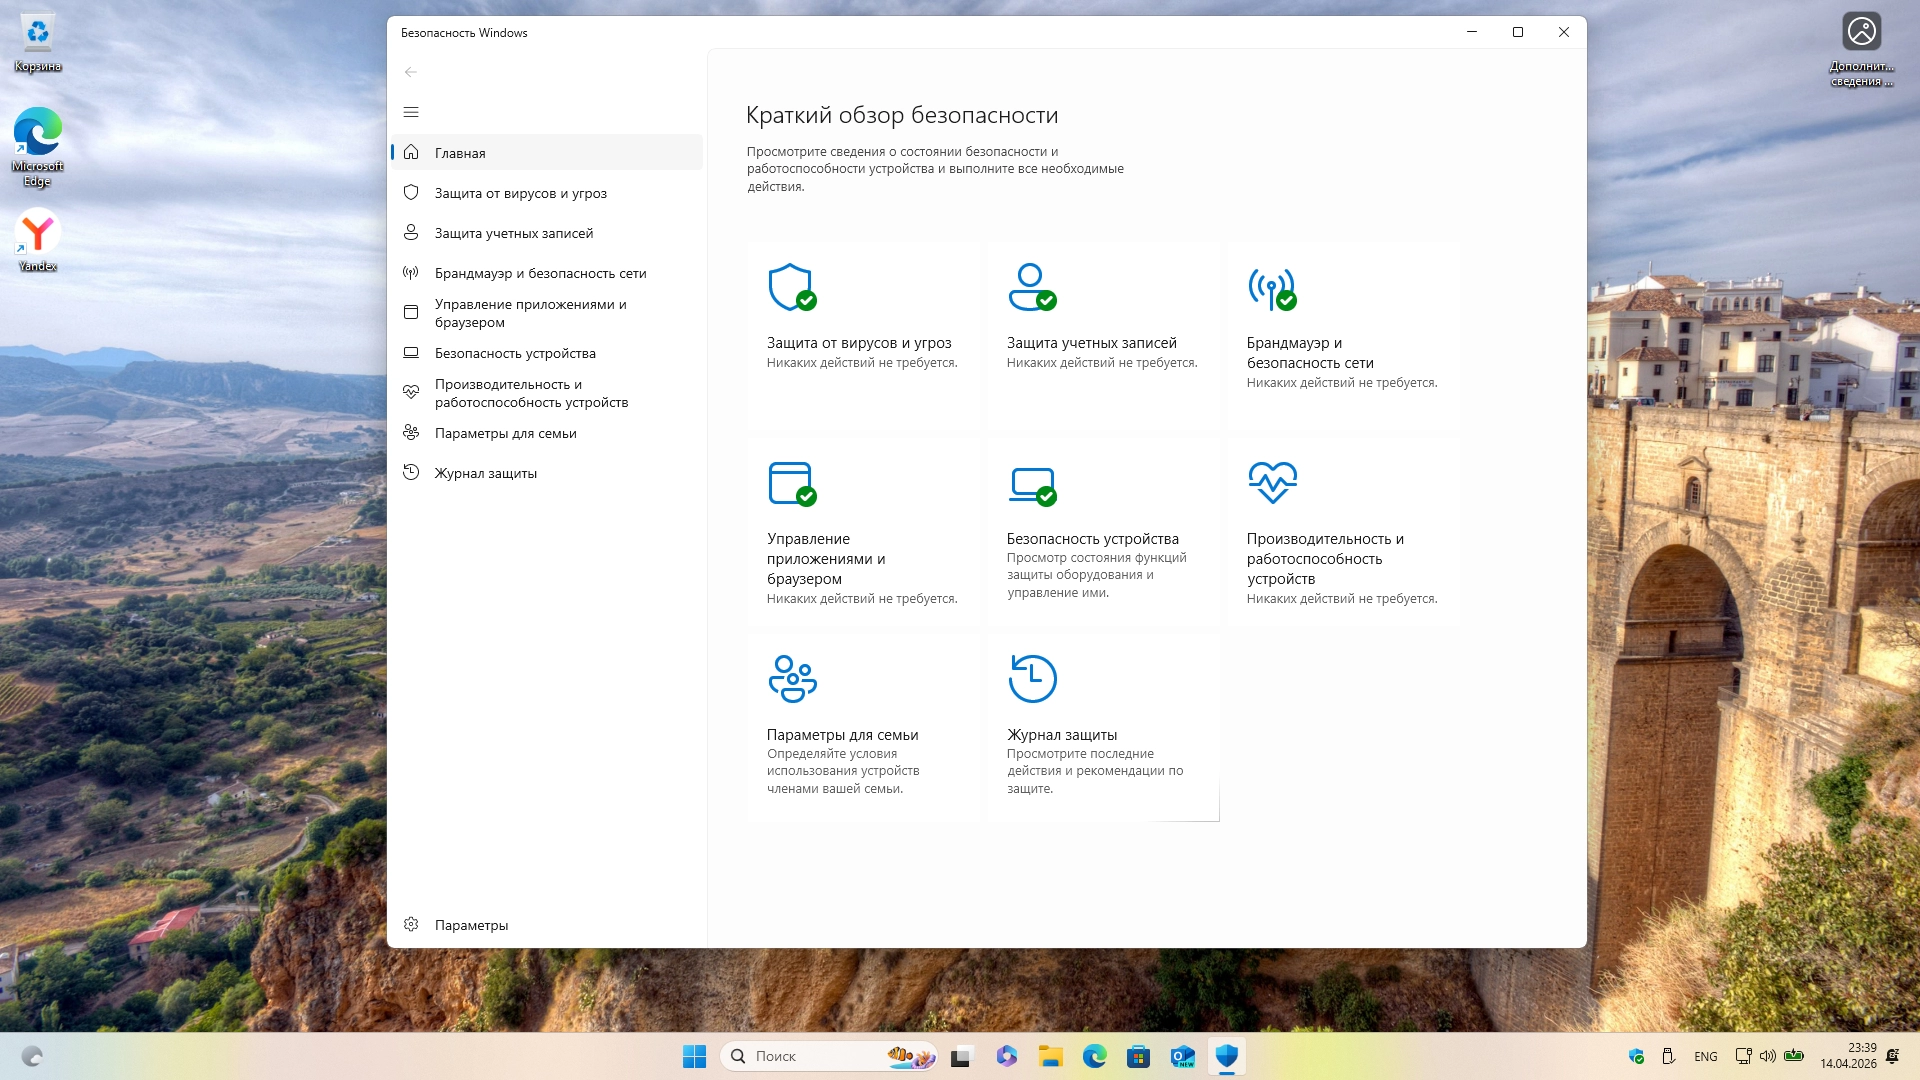The image size is (1920, 1080).
Task: Select Главная in sidebar
Action: (x=460, y=153)
